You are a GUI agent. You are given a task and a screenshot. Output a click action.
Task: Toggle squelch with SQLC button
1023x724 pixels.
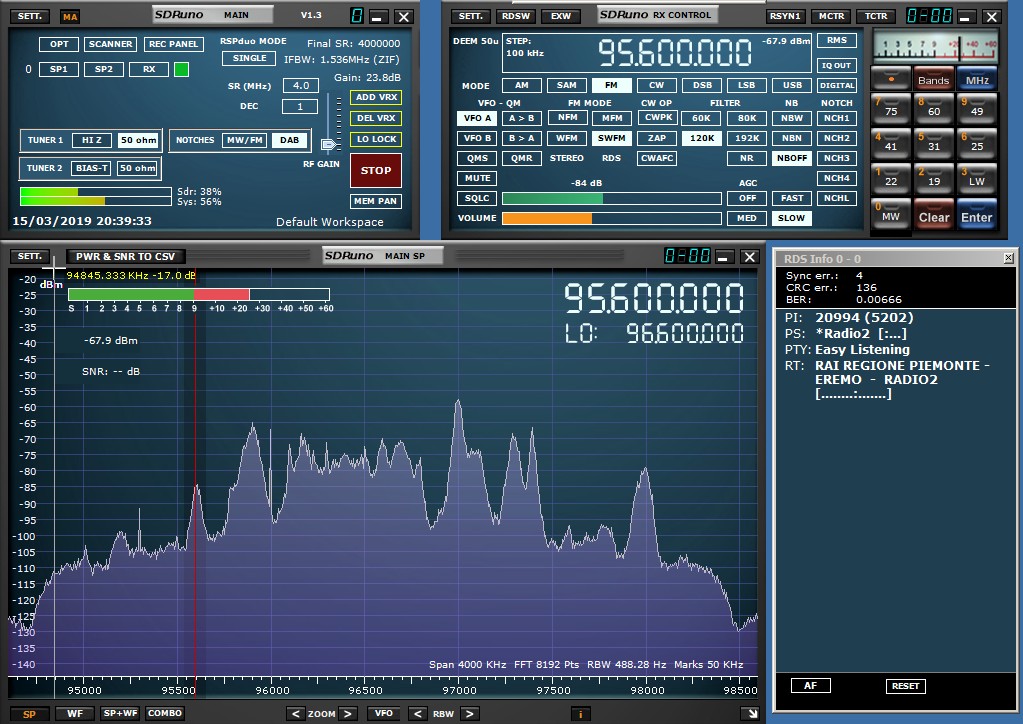click(x=478, y=198)
